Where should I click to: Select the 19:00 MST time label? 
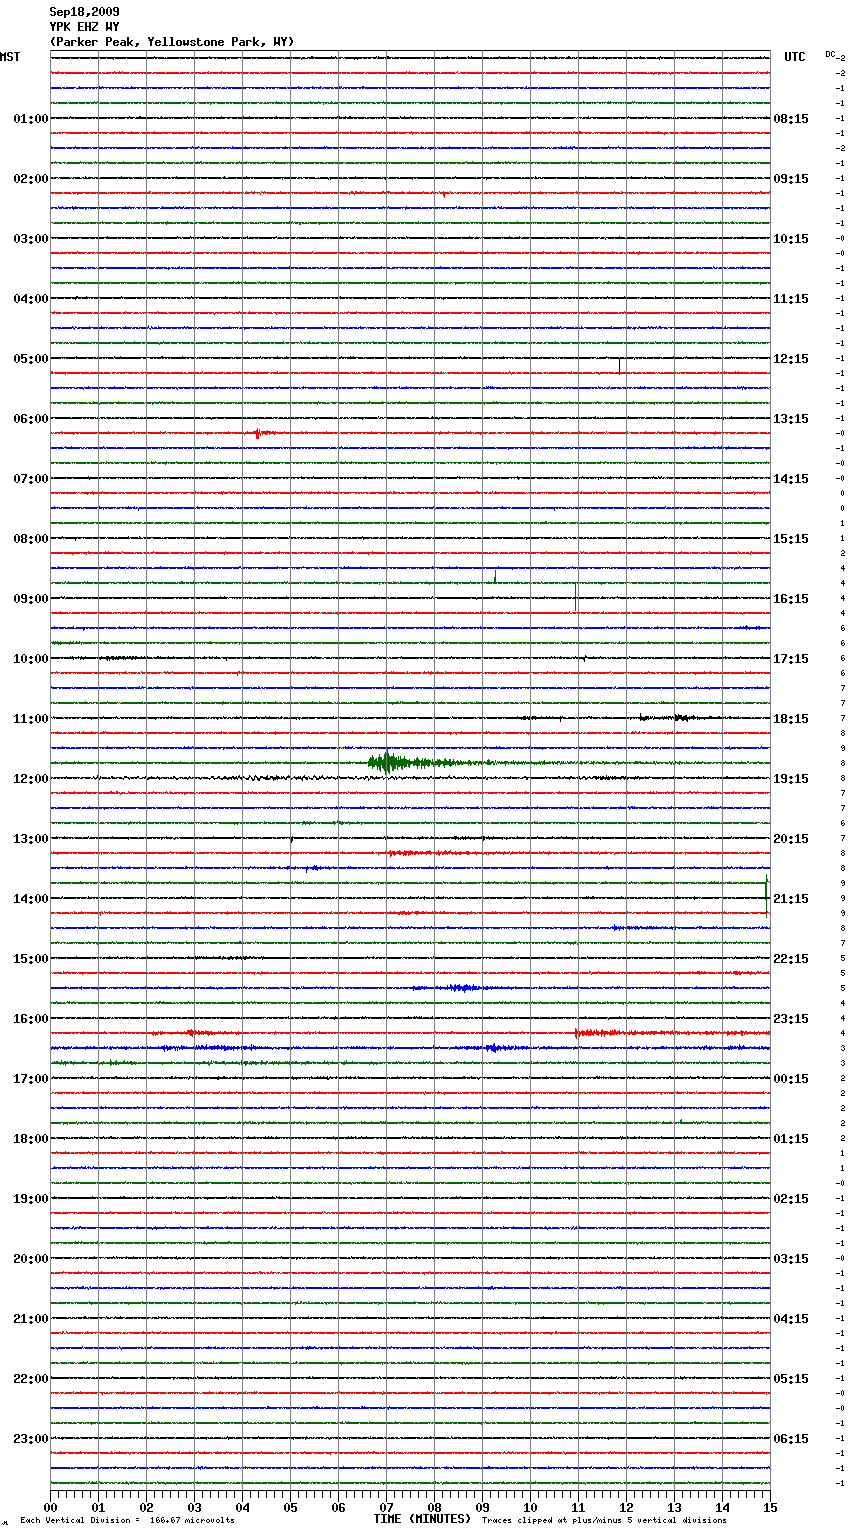pos(31,1199)
